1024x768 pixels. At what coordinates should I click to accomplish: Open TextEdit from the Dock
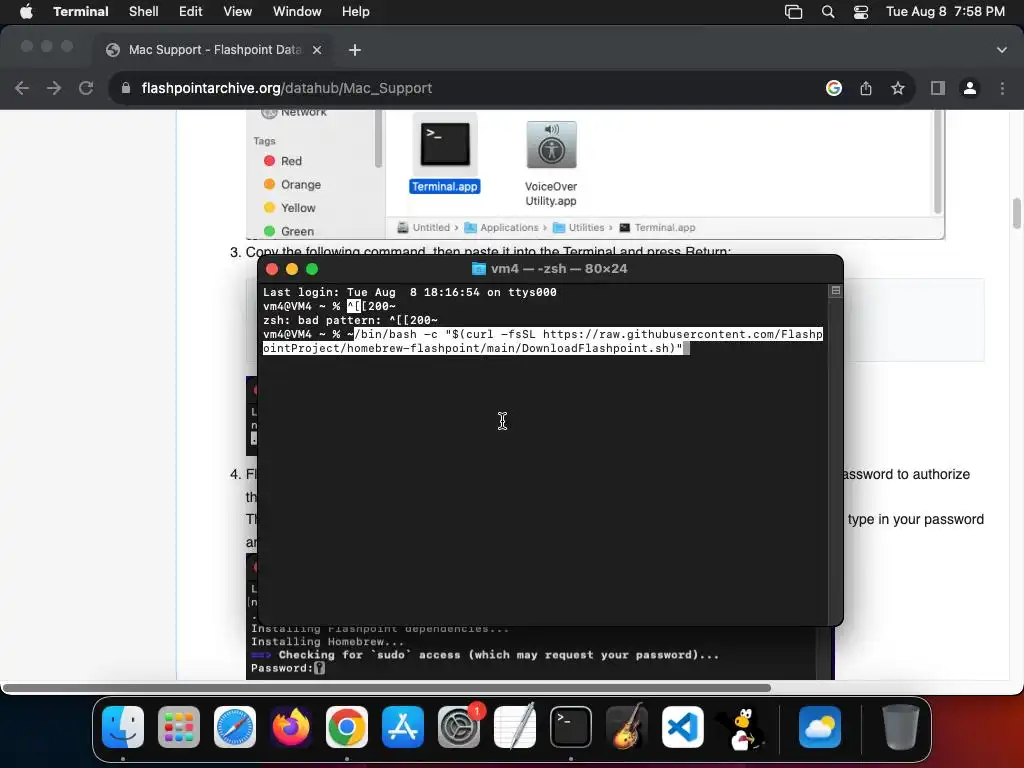pos(515,727)
